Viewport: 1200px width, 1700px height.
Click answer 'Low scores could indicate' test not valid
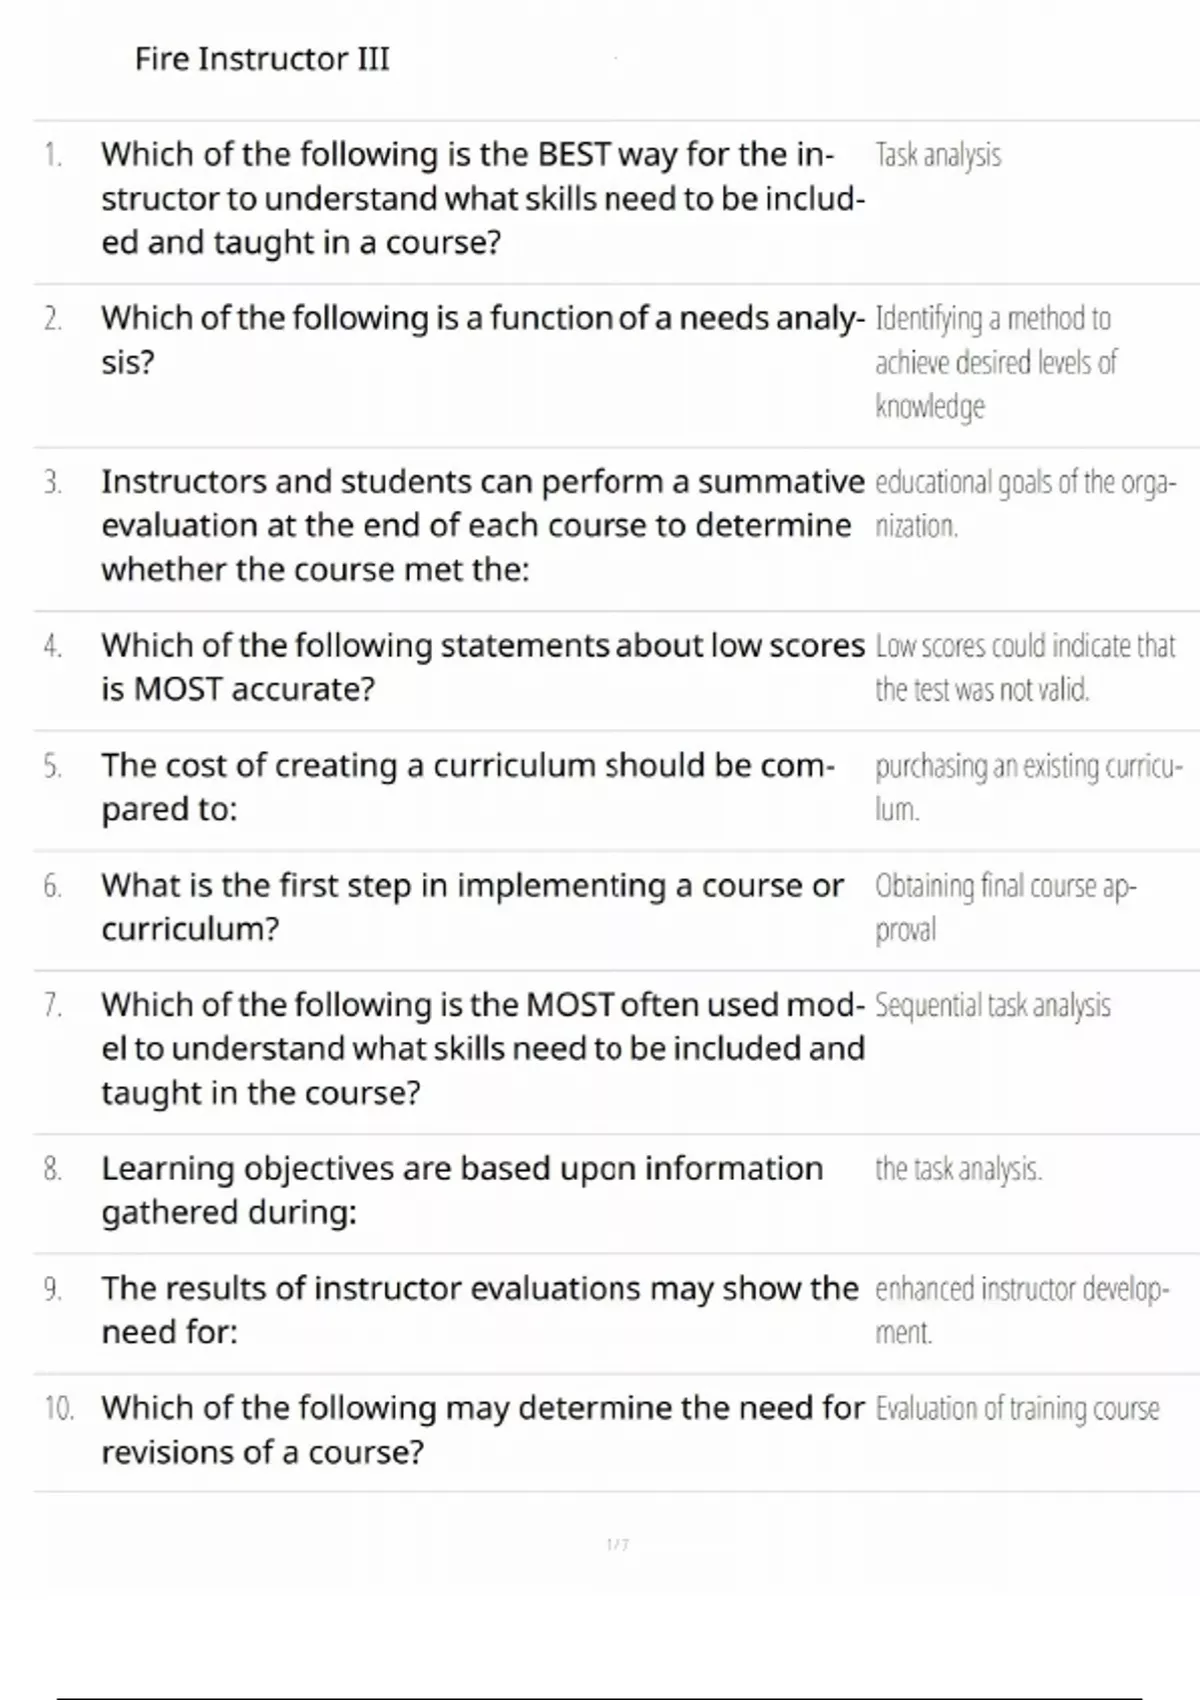coord(1026,667)
